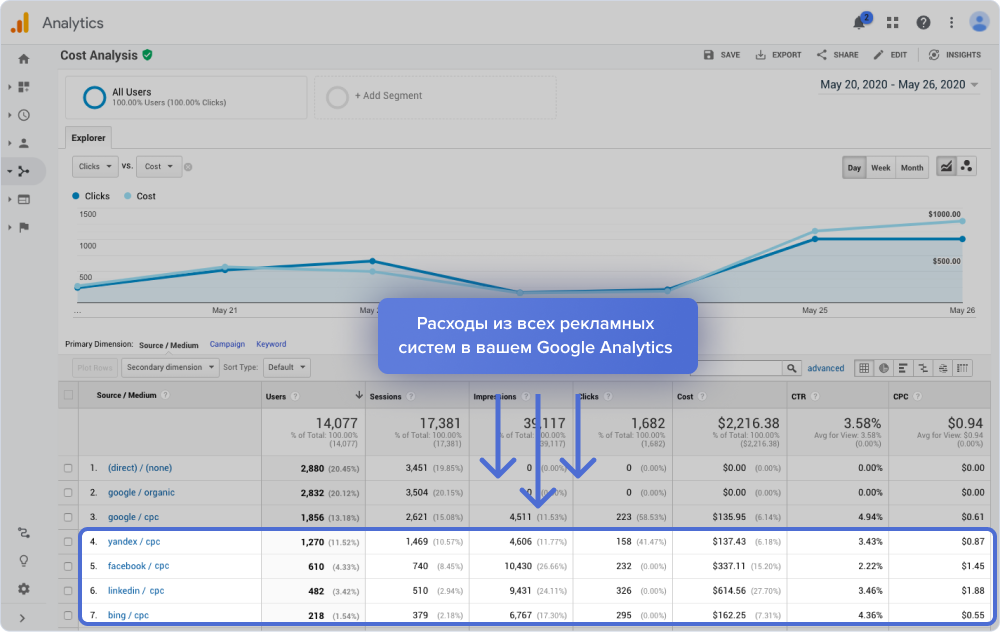Open Admin gear settings

[24, 589]
